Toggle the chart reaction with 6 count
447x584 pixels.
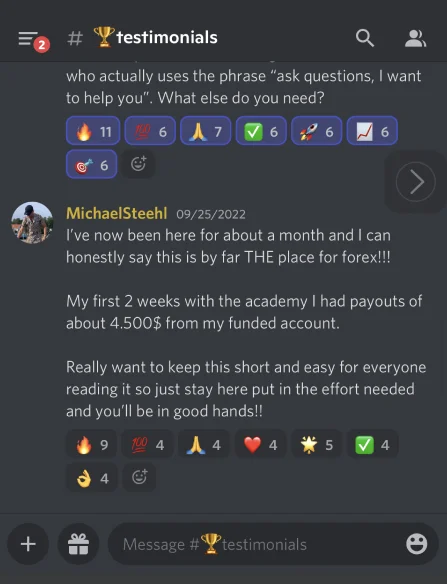pos(372,131)
